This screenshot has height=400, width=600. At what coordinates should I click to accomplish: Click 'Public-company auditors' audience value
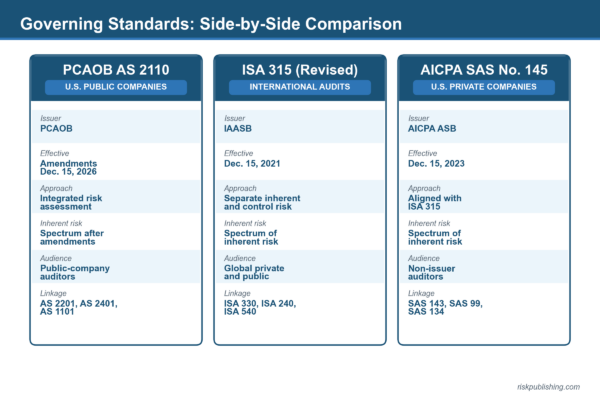pos(75,272)
